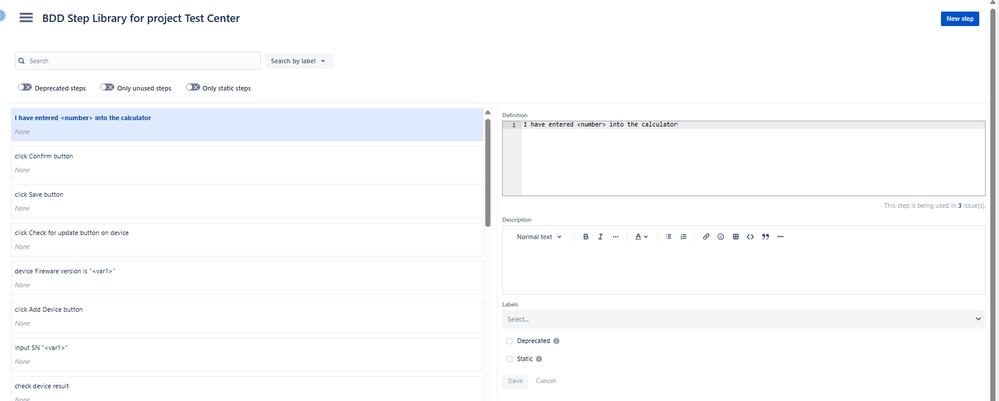Image resolution: width=999 pixels, height=401 pixels.
Task: Open the hamburger navigation menu
Action: point(26,18)
